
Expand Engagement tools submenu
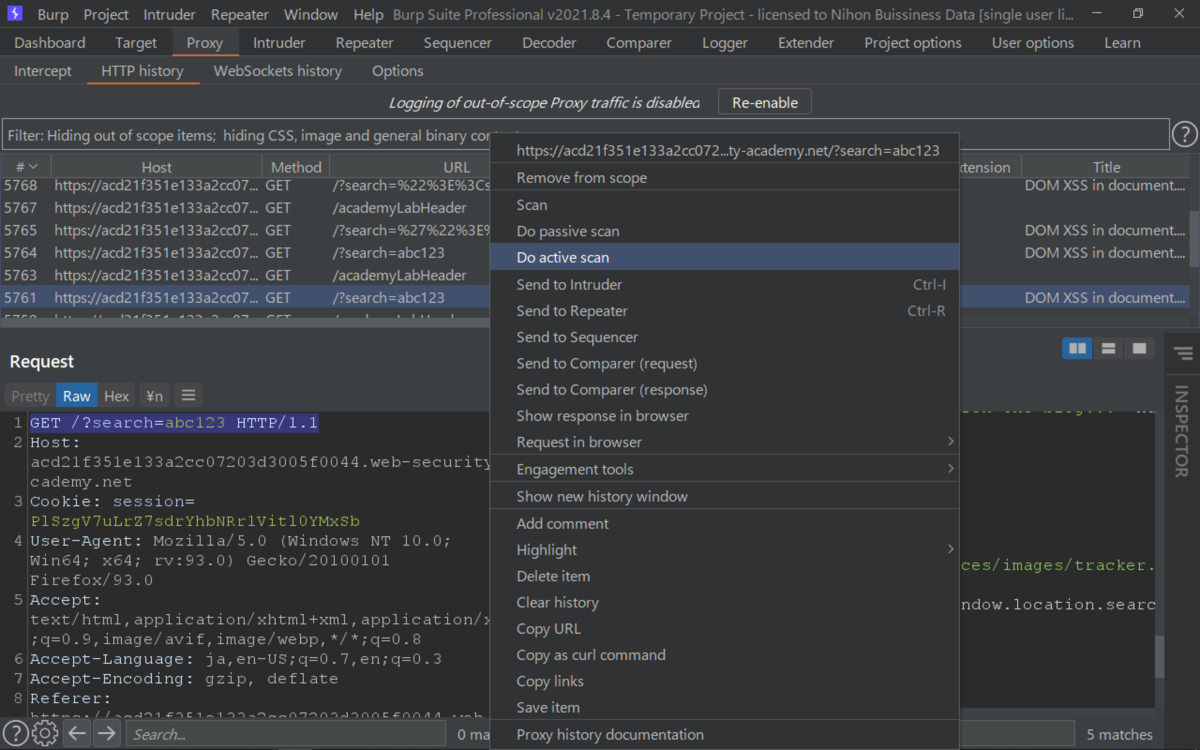[723, 469]
